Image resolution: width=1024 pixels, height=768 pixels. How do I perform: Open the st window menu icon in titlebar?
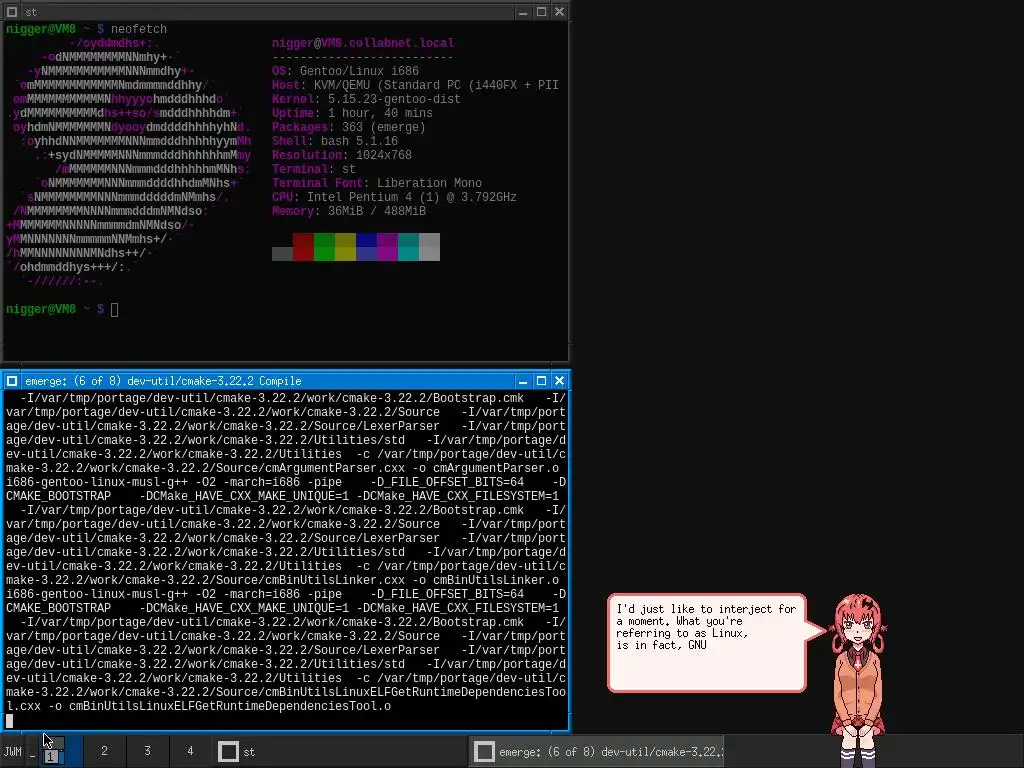tap(12, 12)
